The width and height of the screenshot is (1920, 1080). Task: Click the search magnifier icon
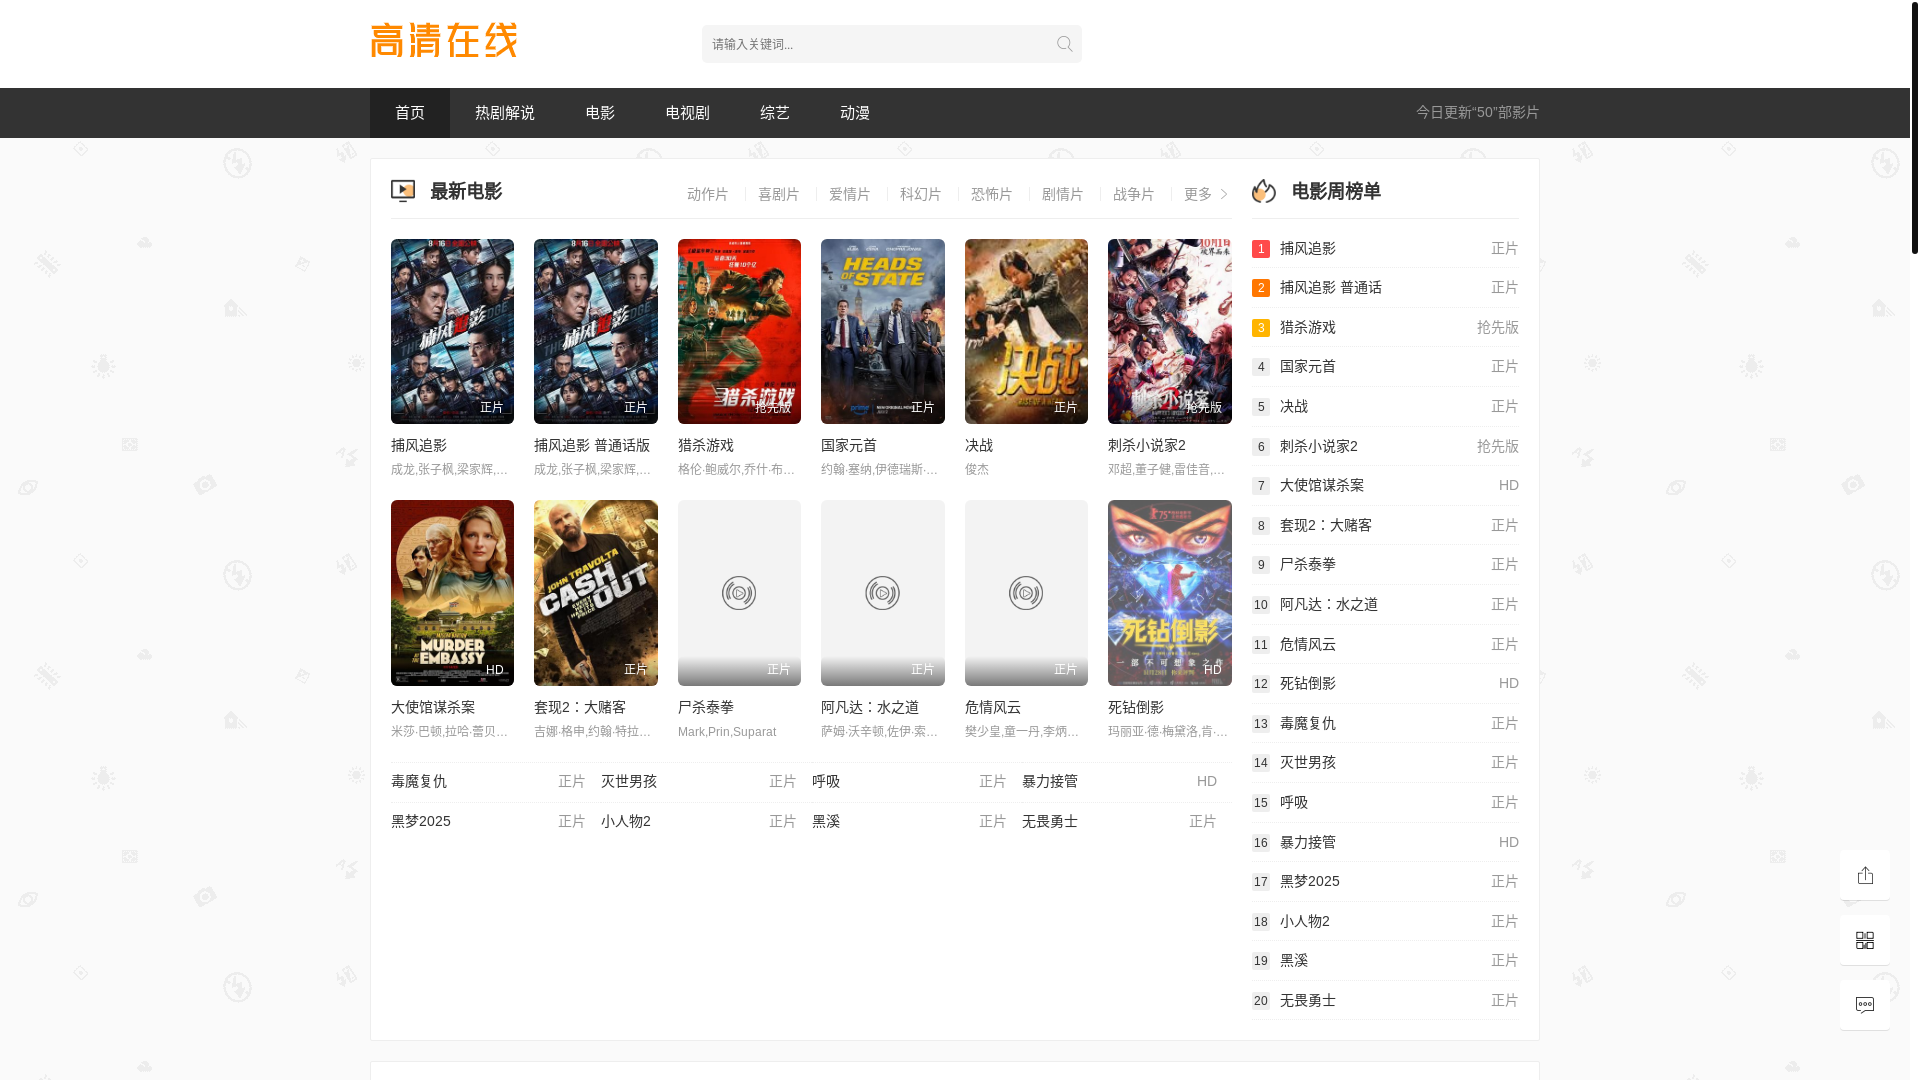click(1064, 44)
